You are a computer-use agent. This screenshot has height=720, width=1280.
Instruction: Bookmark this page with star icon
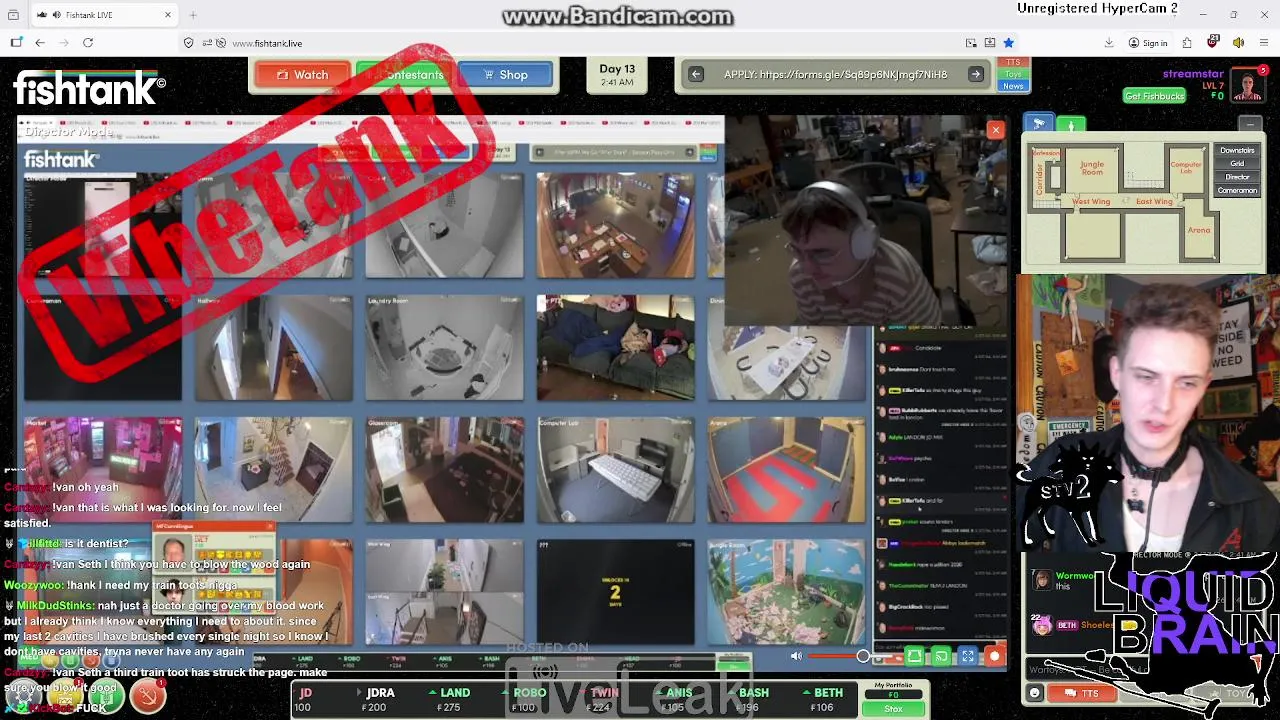(x=1008, y=43)
